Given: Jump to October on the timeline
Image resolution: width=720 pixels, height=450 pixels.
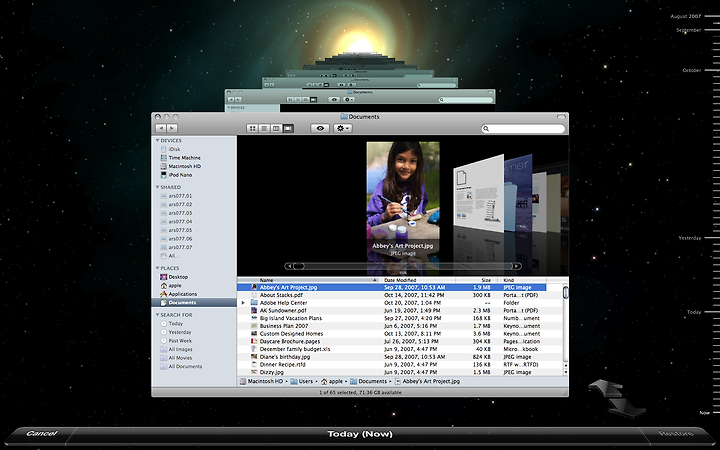Looking at the screenshot, I should click(x=692, y=70).
